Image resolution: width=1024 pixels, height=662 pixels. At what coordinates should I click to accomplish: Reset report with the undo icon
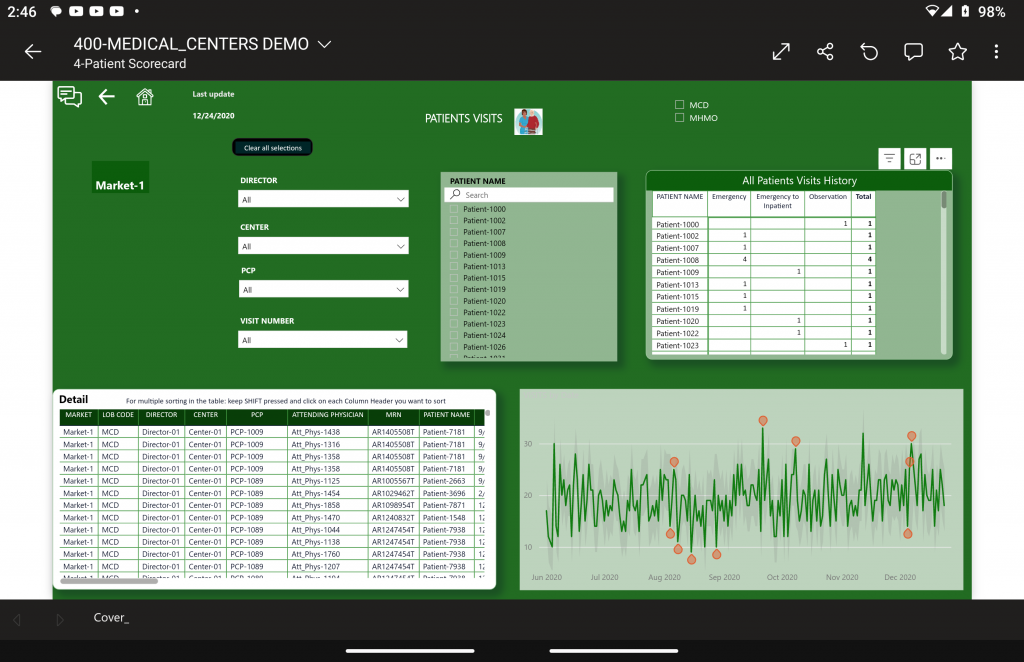point(869,52)
